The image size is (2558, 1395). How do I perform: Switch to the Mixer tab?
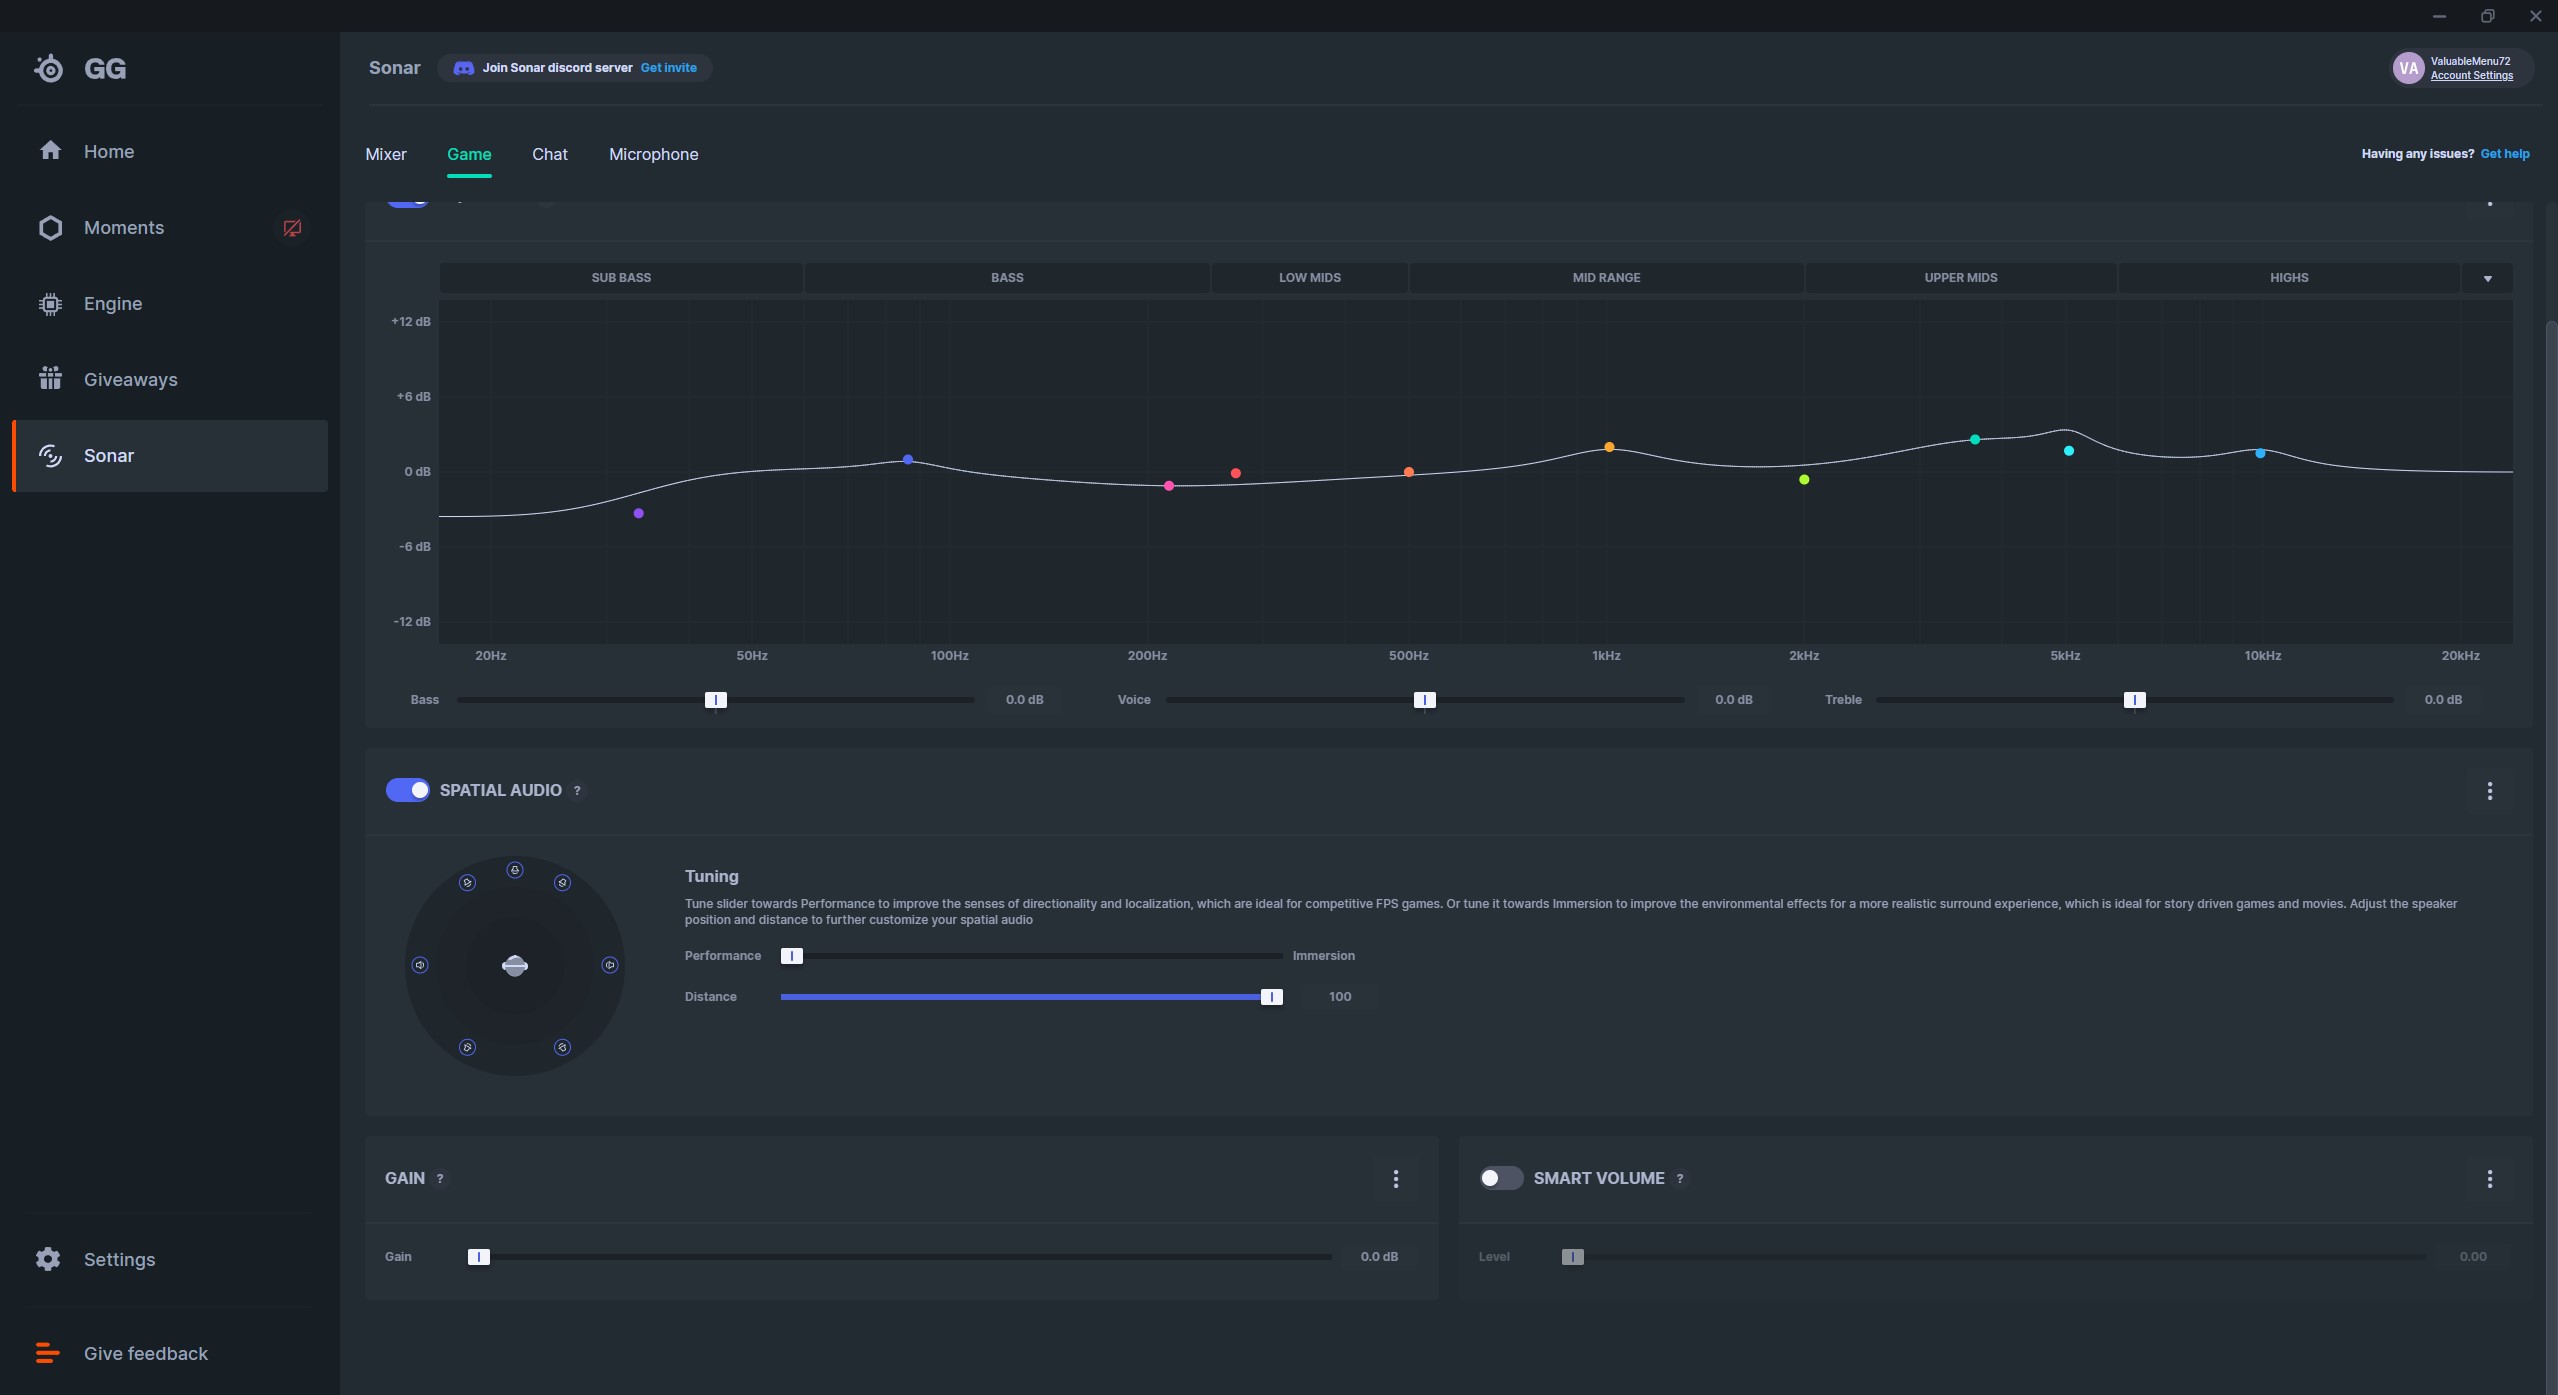tap(385, 154)
